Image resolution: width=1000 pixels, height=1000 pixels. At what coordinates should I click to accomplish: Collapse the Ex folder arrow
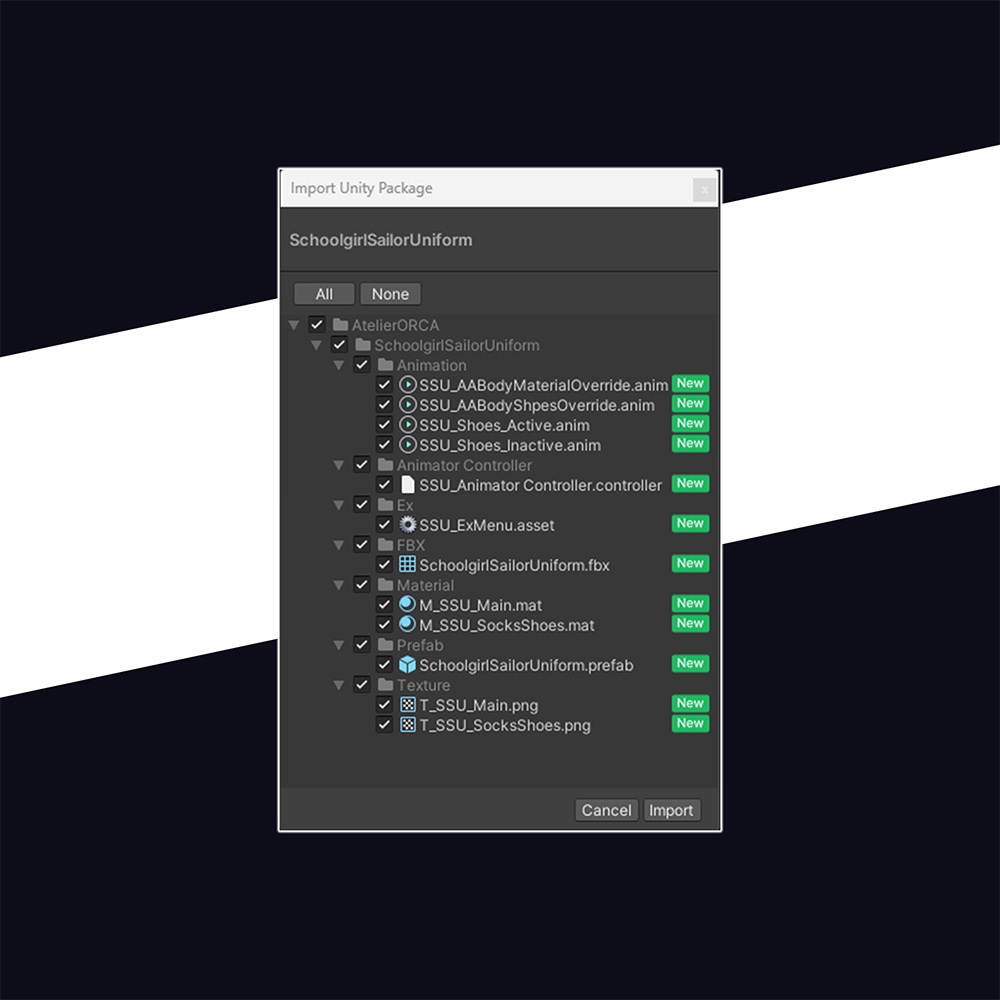339,505
